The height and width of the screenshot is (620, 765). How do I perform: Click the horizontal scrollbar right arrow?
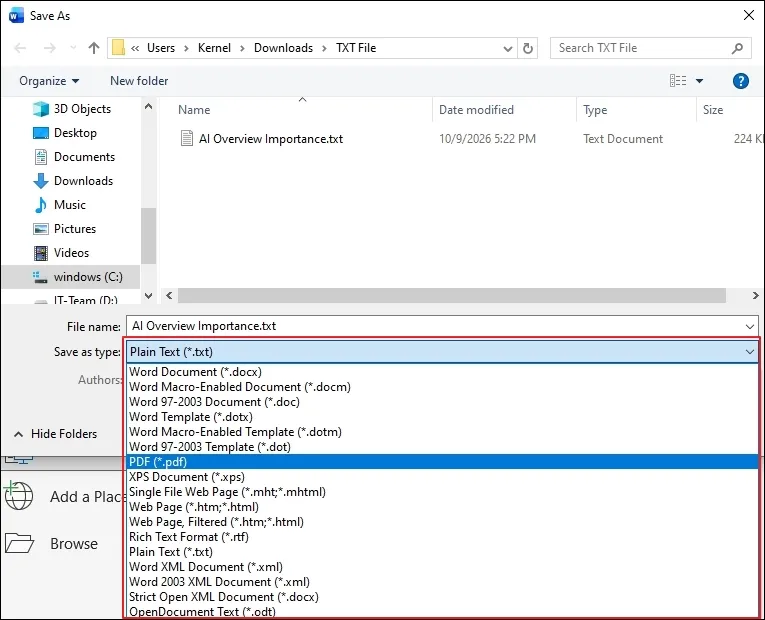click(x=755, y=296)
